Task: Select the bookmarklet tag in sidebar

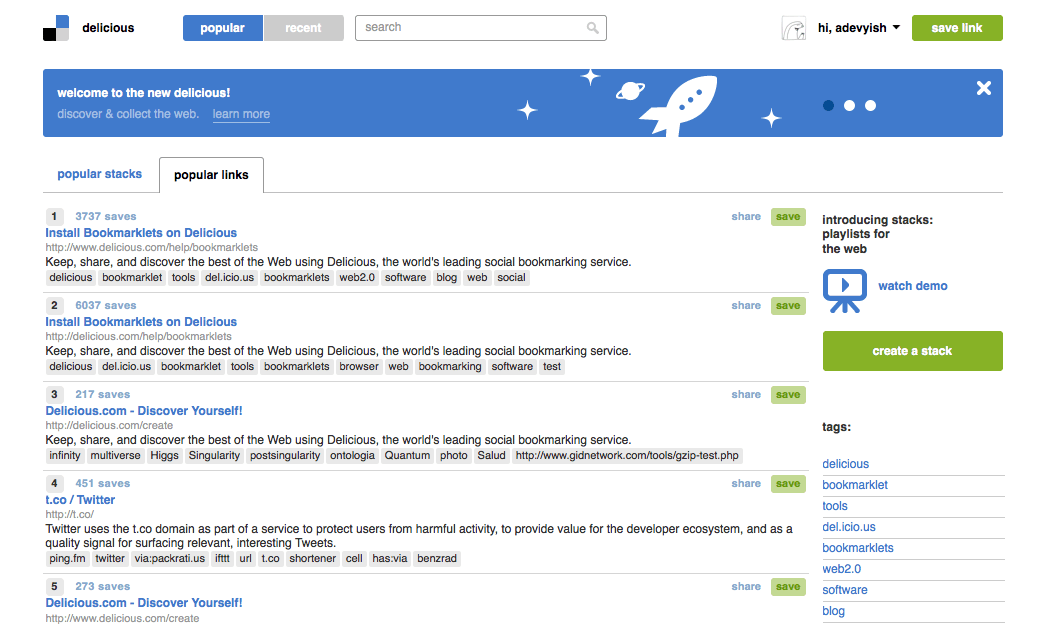Action: [855, 485]
